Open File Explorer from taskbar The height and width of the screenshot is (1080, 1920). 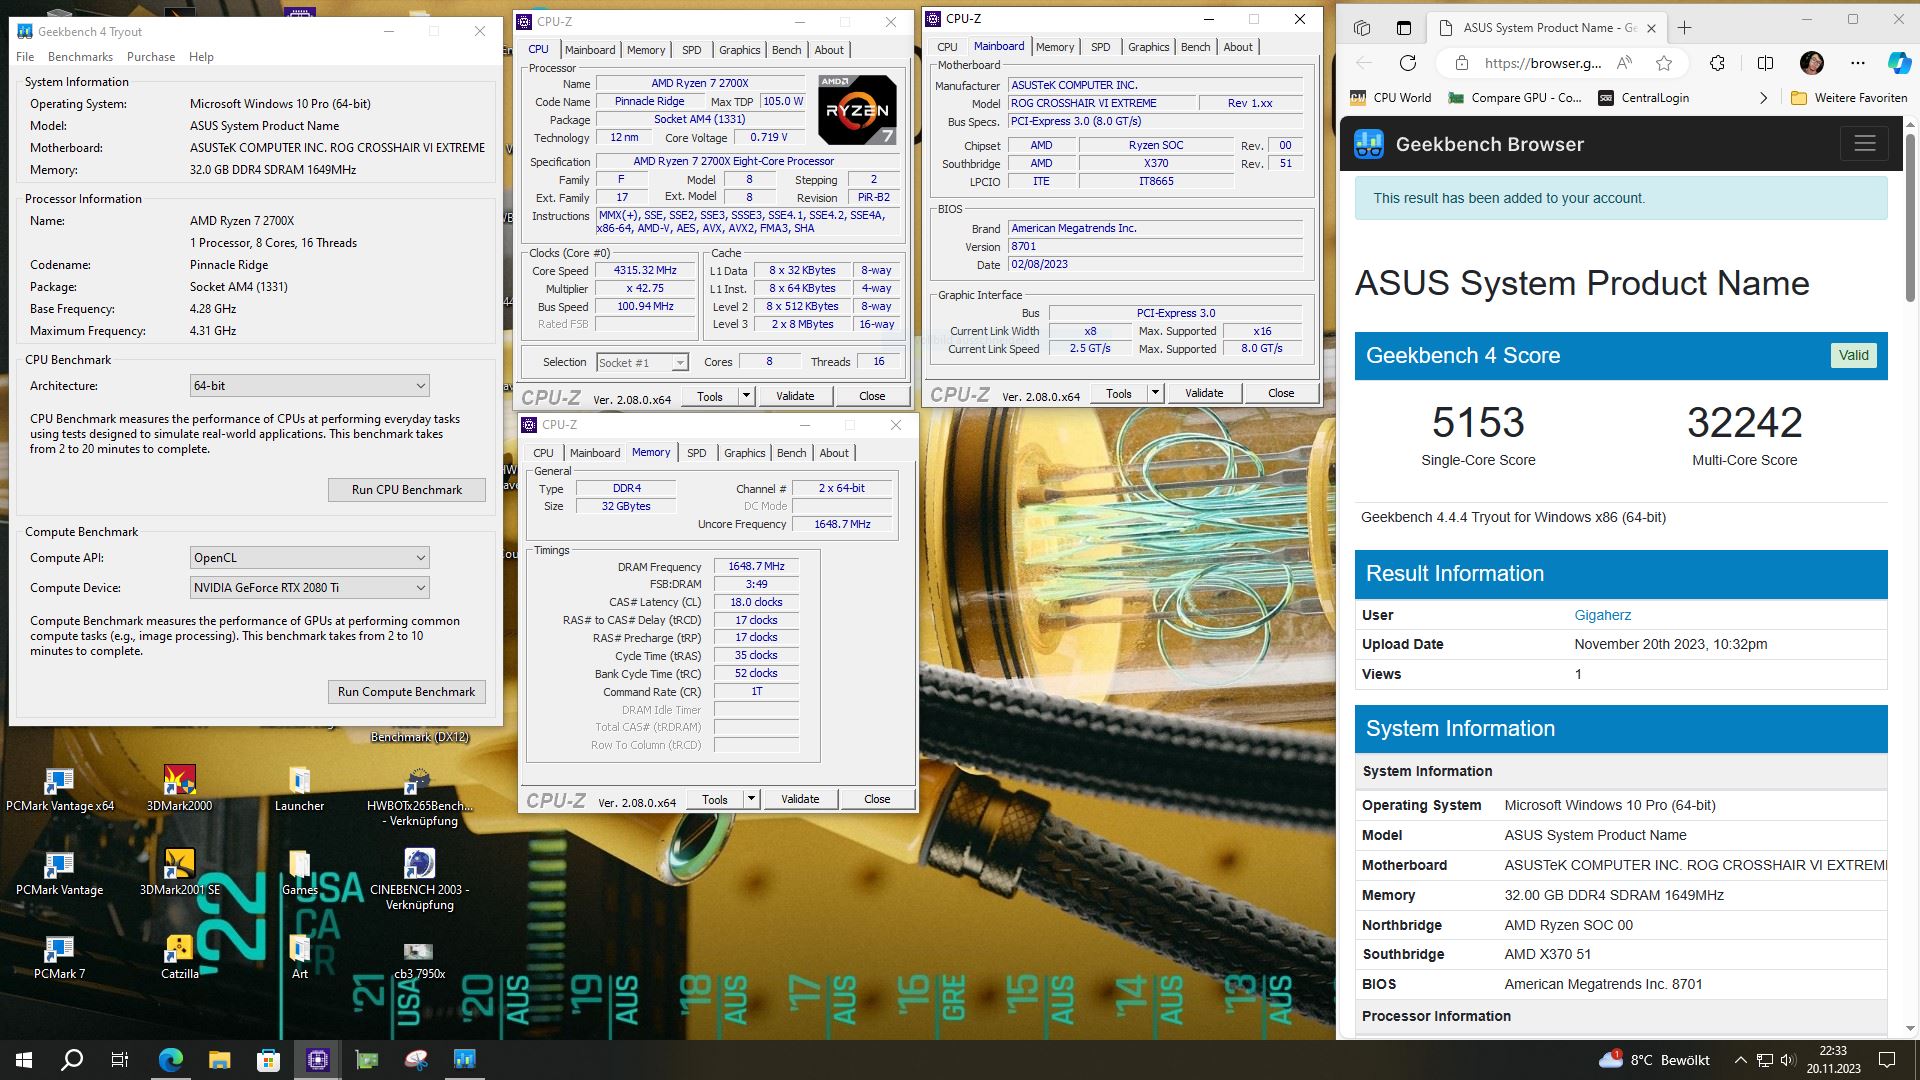point(219,1060)
